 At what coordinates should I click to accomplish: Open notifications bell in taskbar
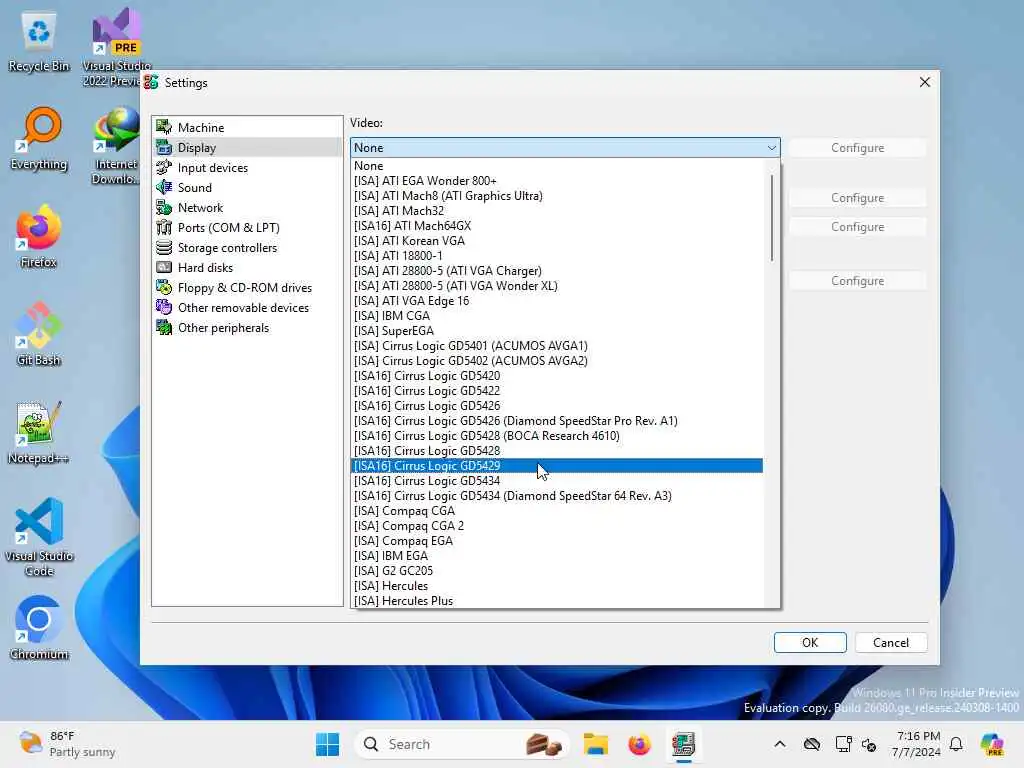point(956,744)
